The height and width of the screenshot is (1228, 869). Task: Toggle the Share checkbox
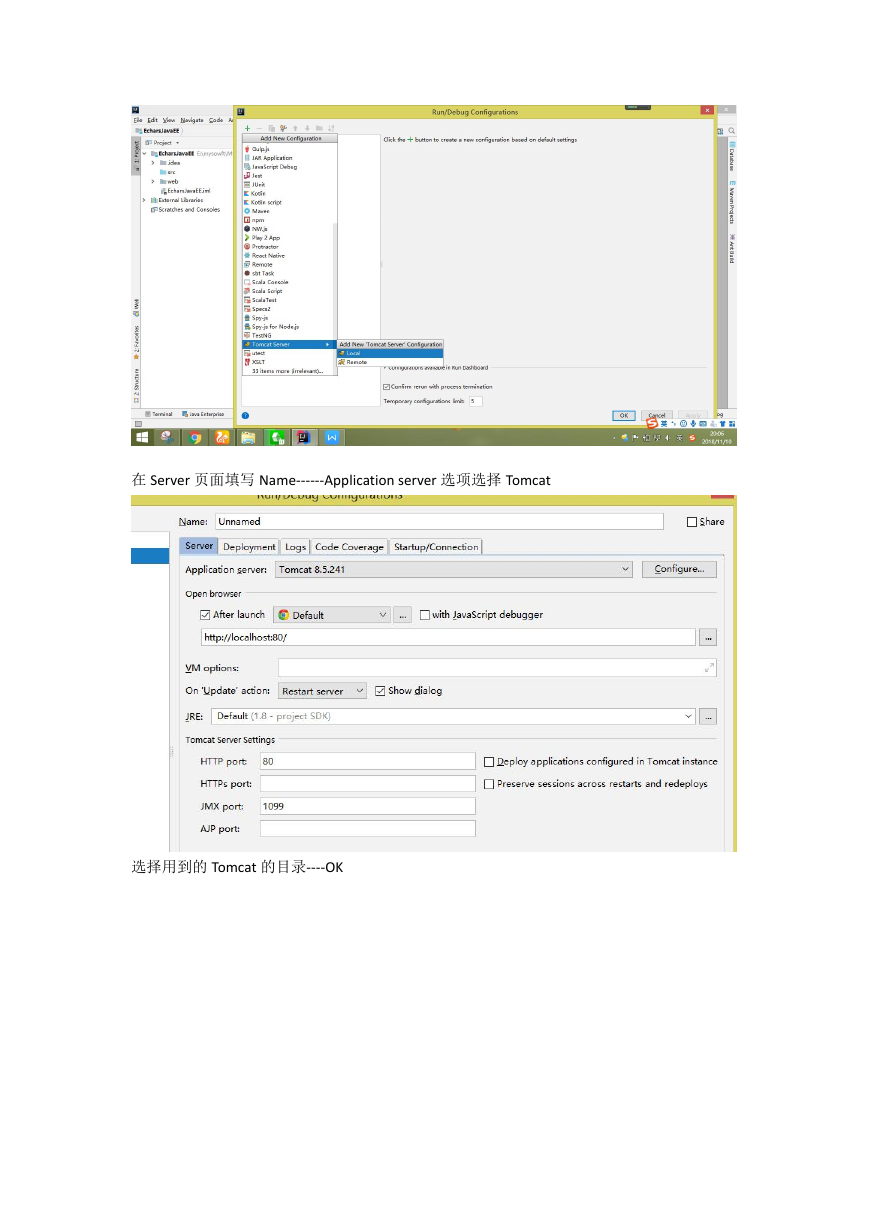coord(692,522)
